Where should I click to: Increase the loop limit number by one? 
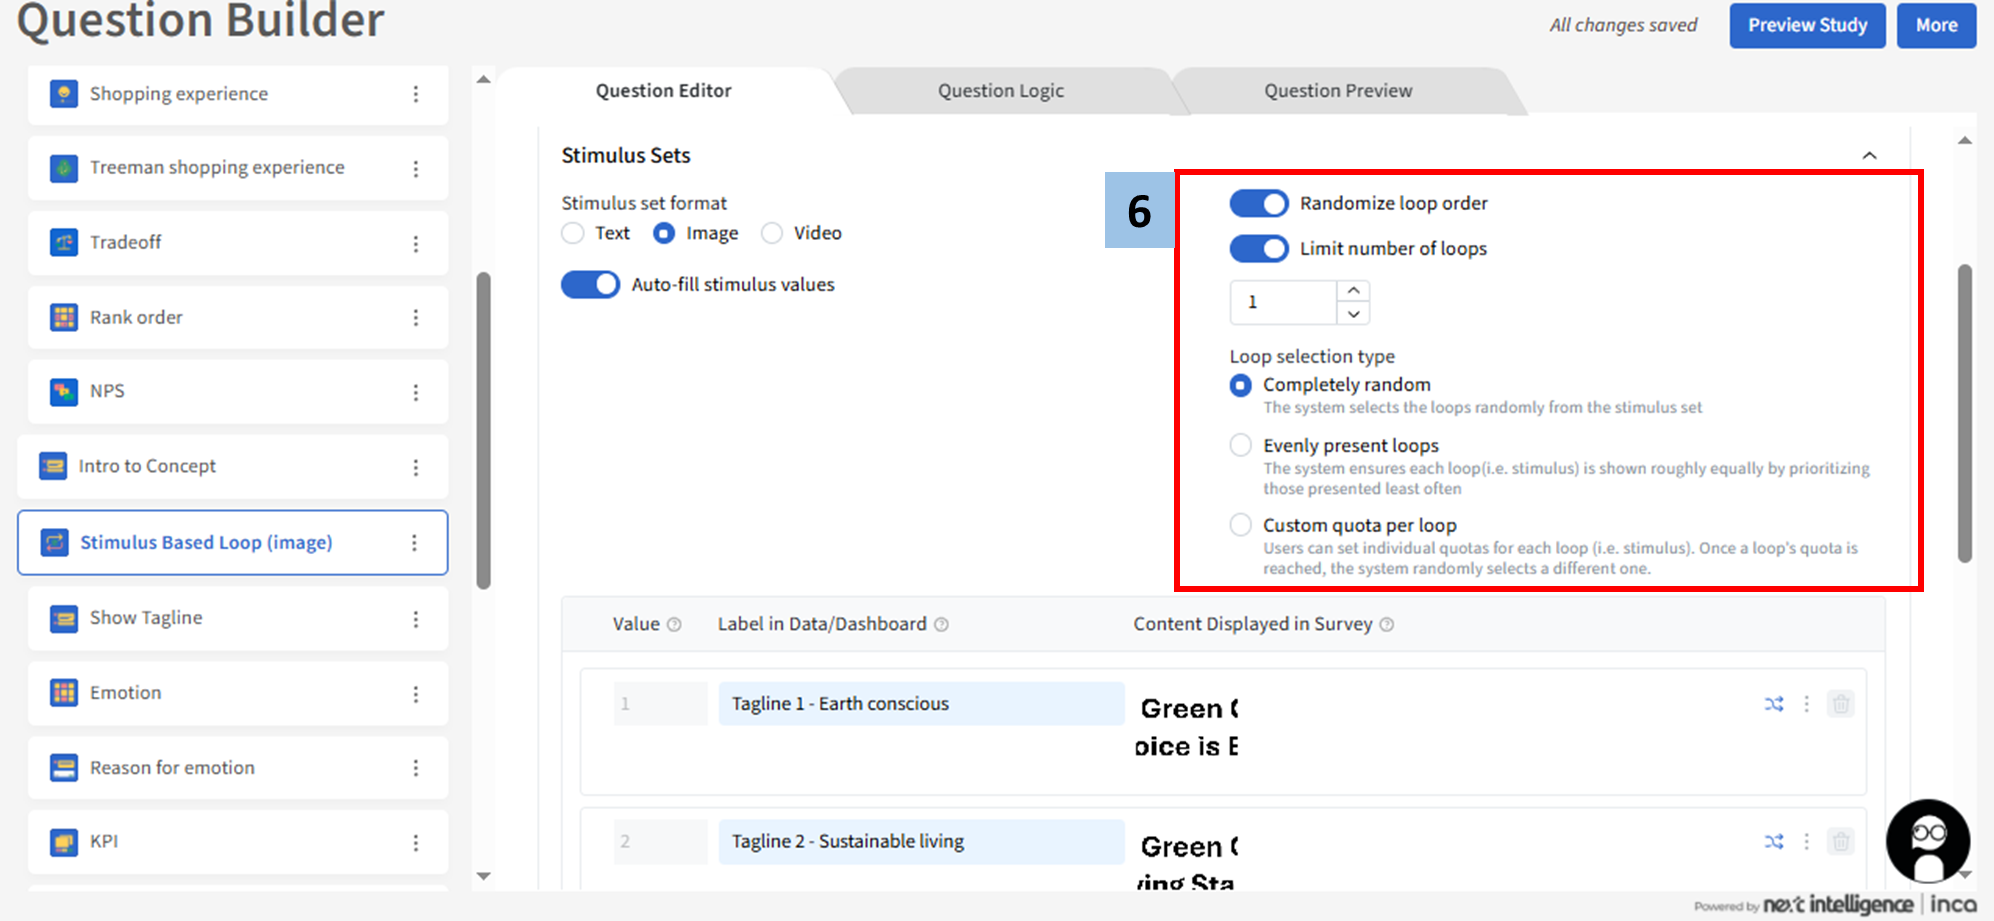tap(1353, 291)
